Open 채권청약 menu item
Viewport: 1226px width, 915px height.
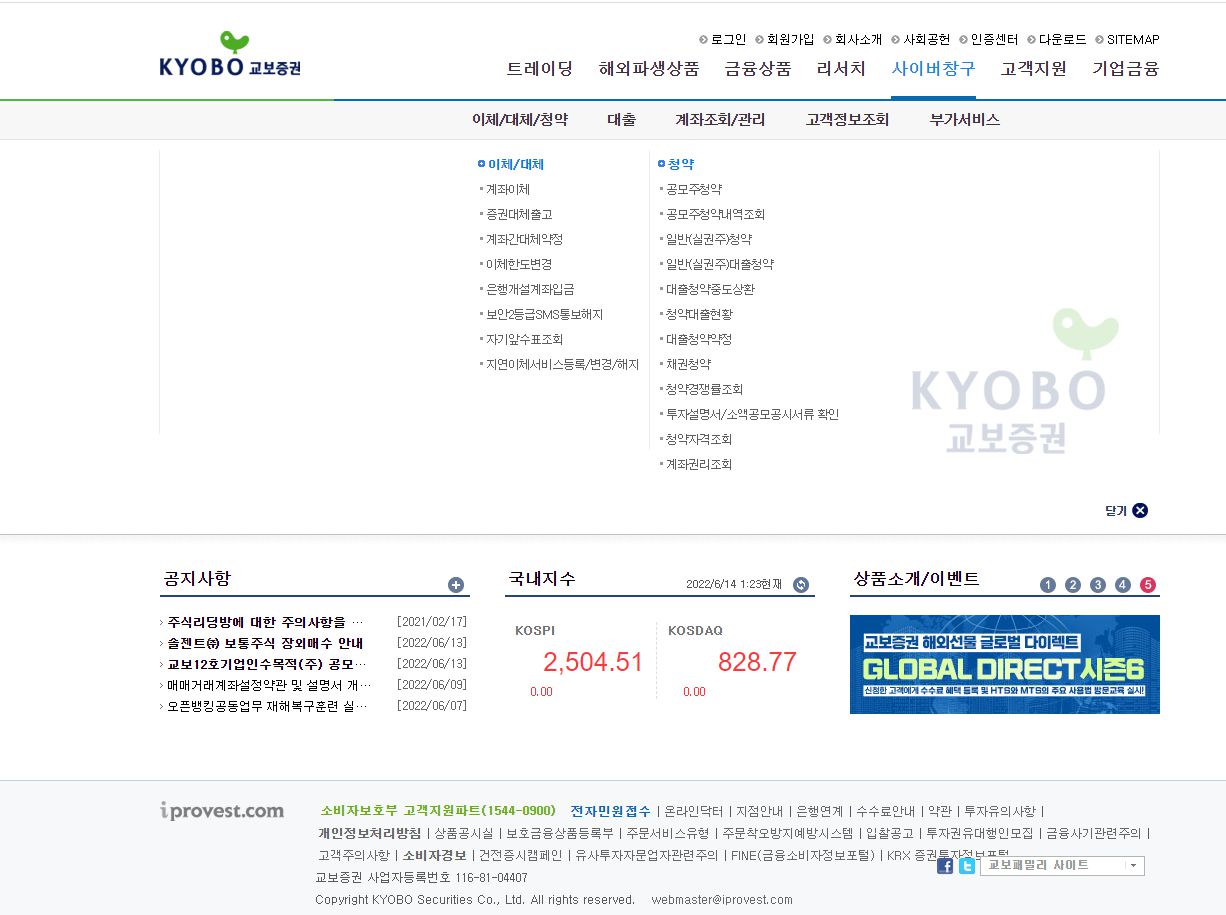click(x=688, y=364)
